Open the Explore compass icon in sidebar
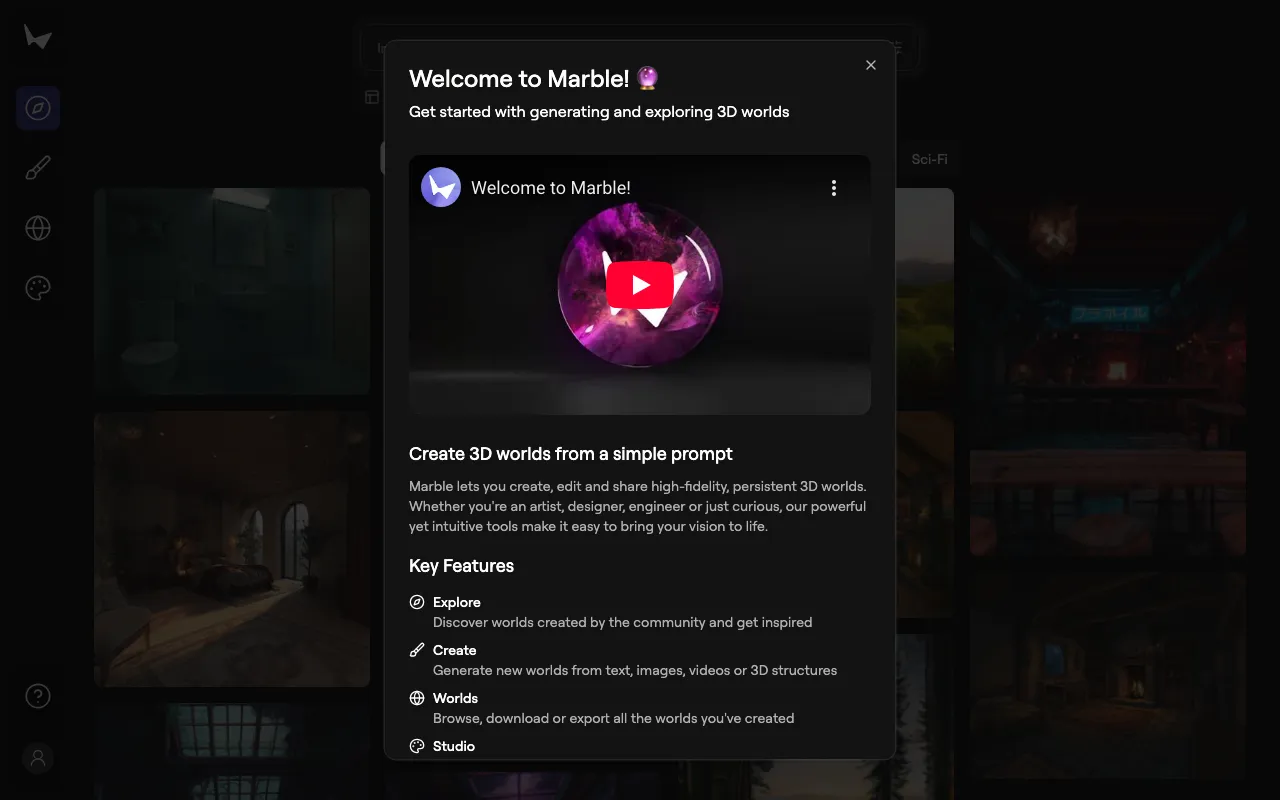This screenshot has height=800, width=1280. (38, 108)
